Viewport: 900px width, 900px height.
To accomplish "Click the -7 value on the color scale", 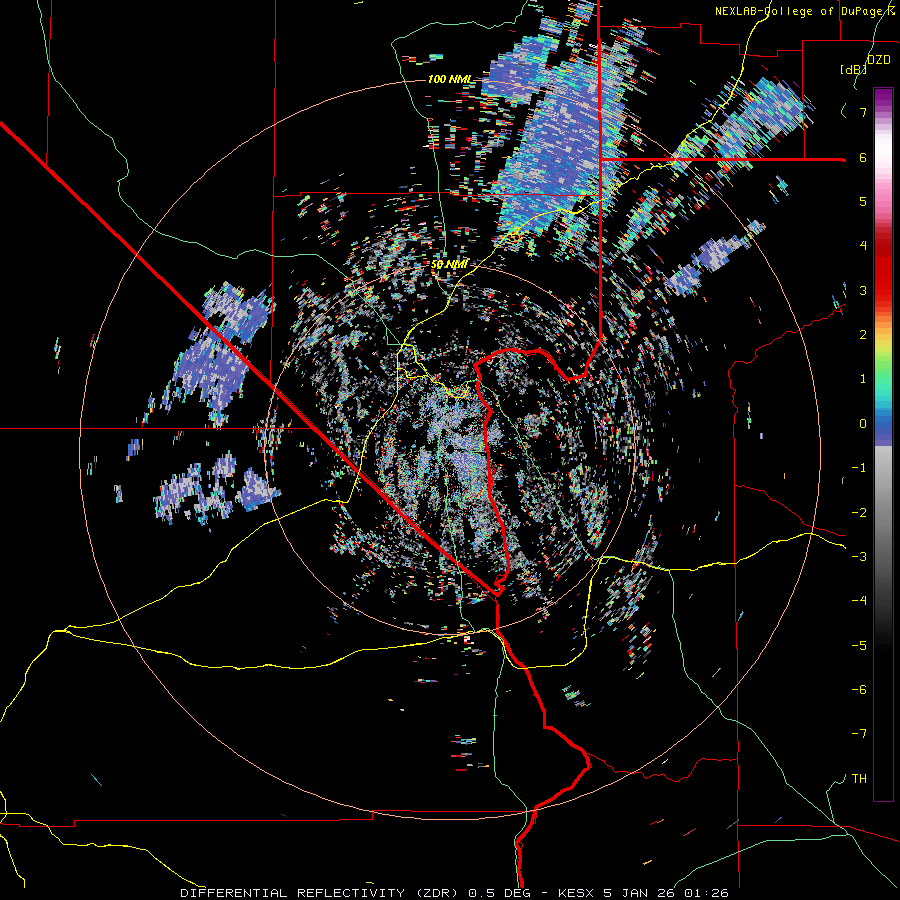I will pos(859,734).
